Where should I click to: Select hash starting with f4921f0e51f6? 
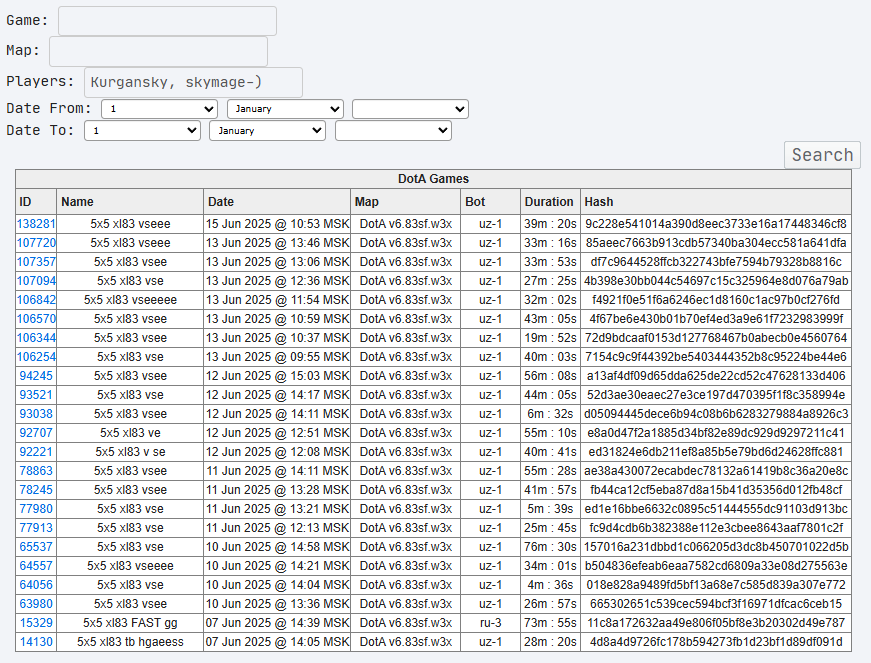716,300
